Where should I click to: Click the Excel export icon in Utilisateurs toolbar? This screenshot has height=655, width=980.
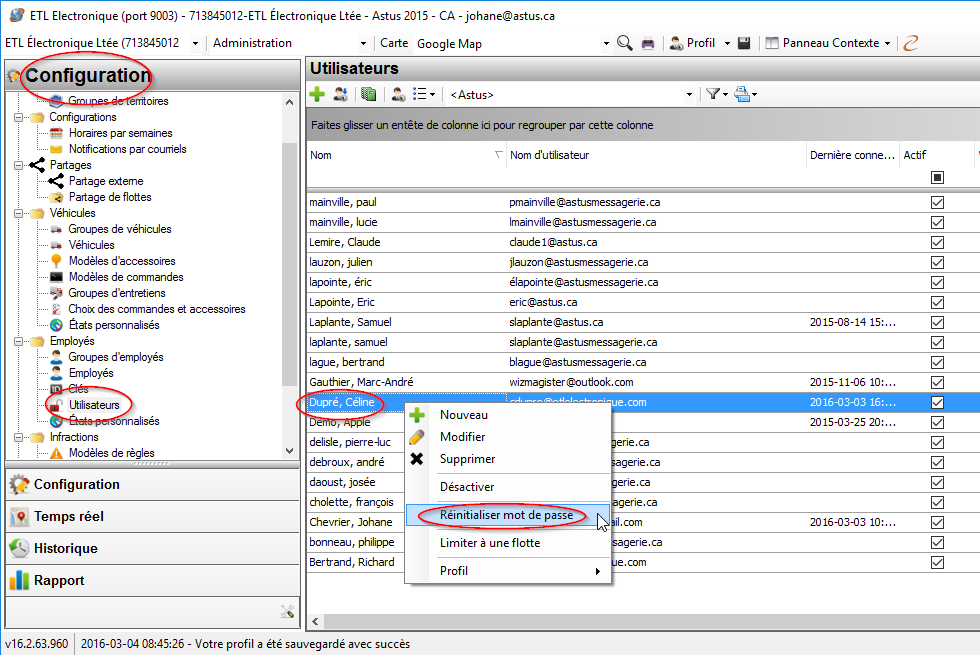tap(369, 94)
